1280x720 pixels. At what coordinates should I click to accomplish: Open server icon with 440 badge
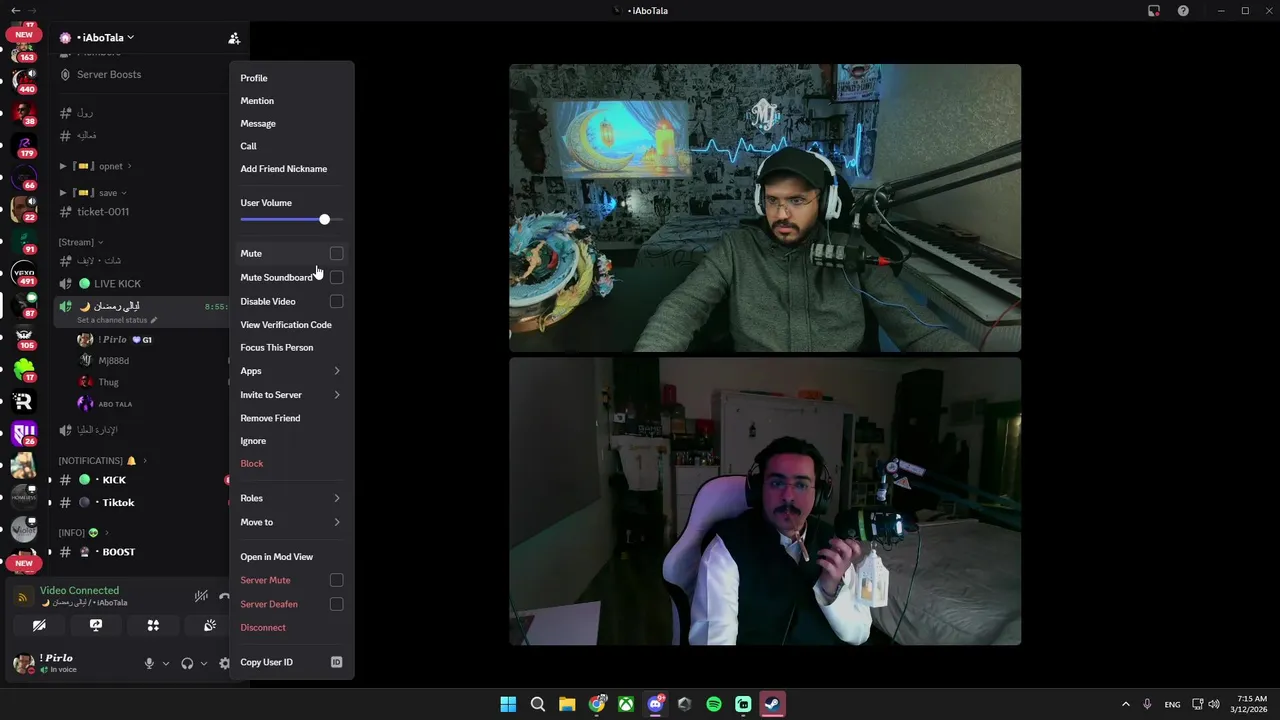[23, 81]
